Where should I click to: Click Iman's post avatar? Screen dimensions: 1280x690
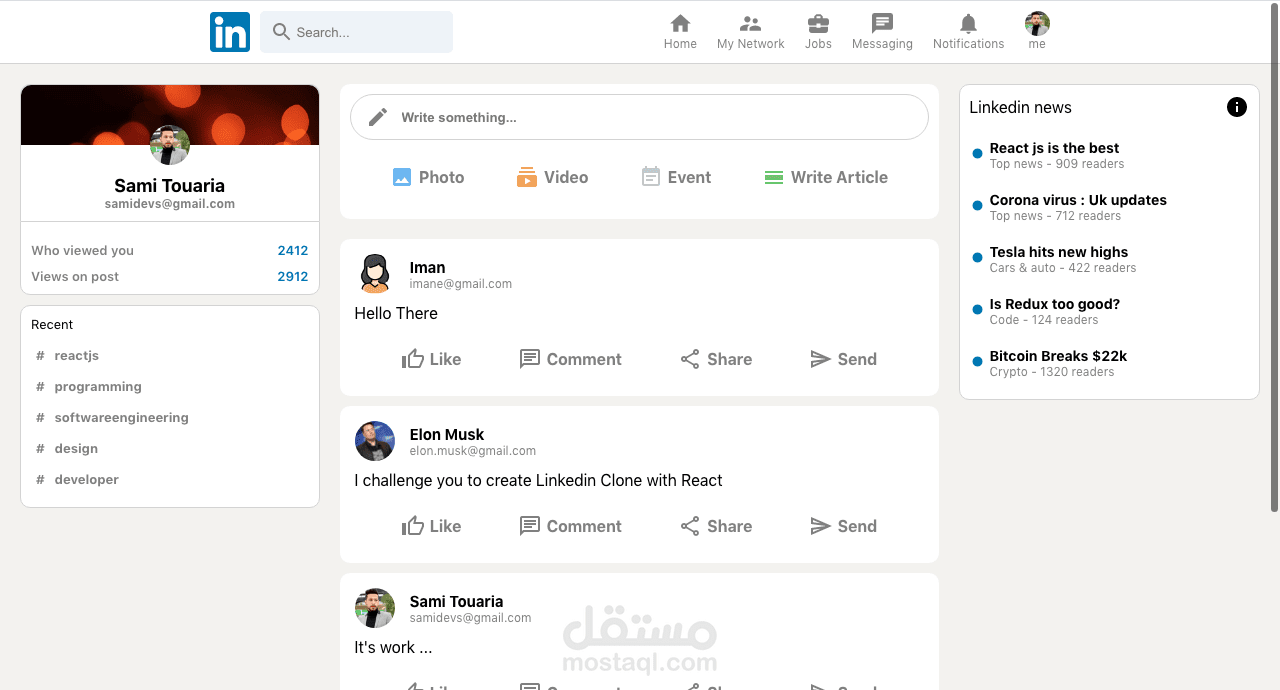coord(375,274)
